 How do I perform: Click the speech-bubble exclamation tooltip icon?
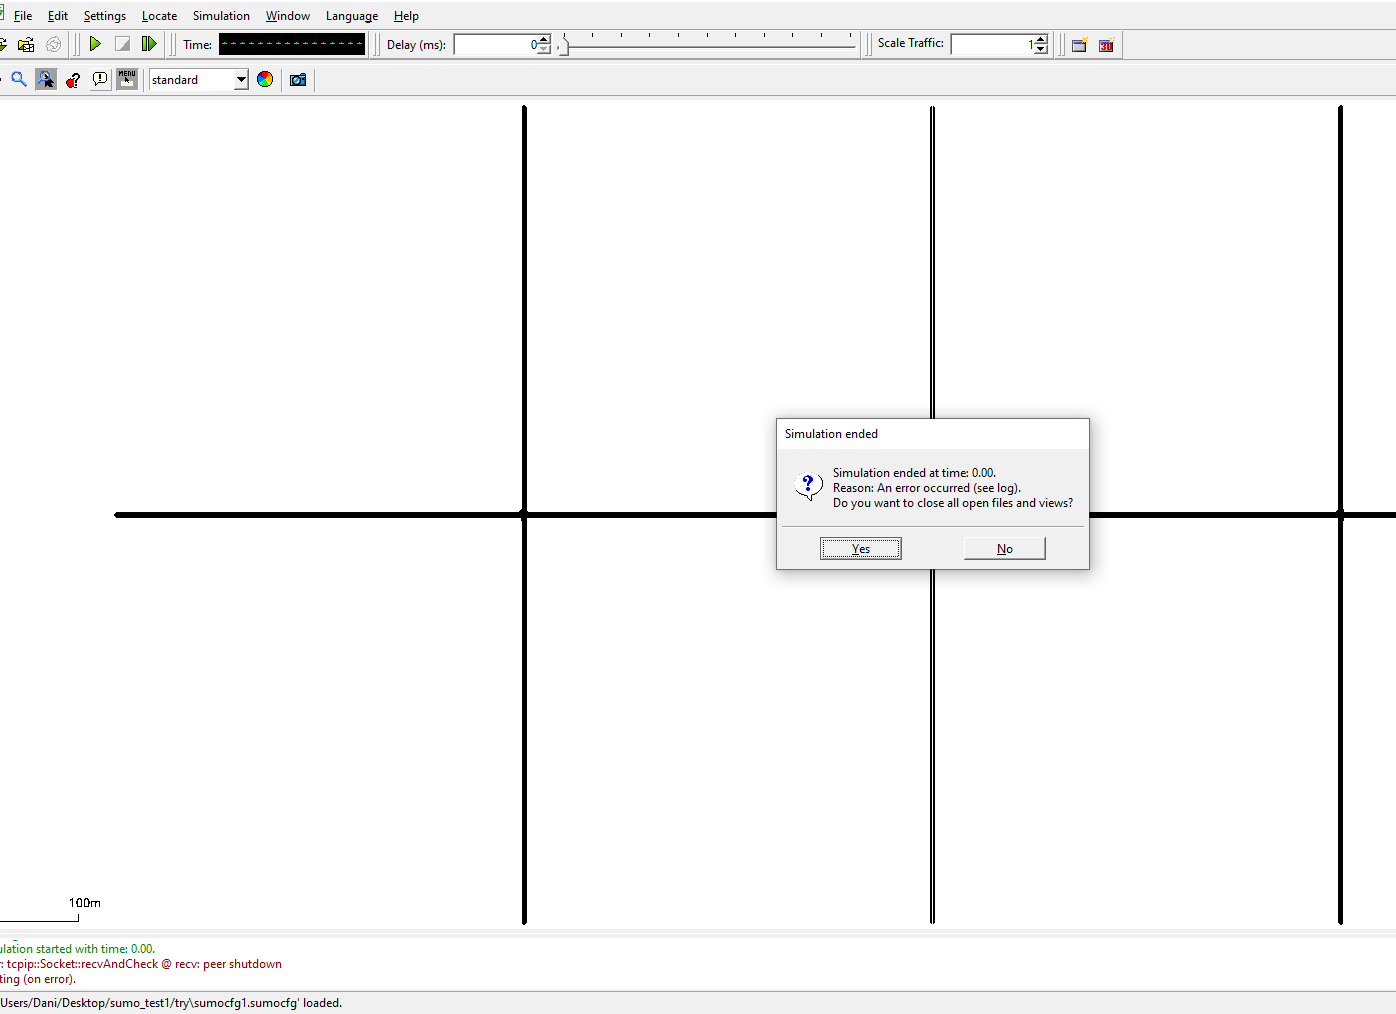[x=100, y=79]
